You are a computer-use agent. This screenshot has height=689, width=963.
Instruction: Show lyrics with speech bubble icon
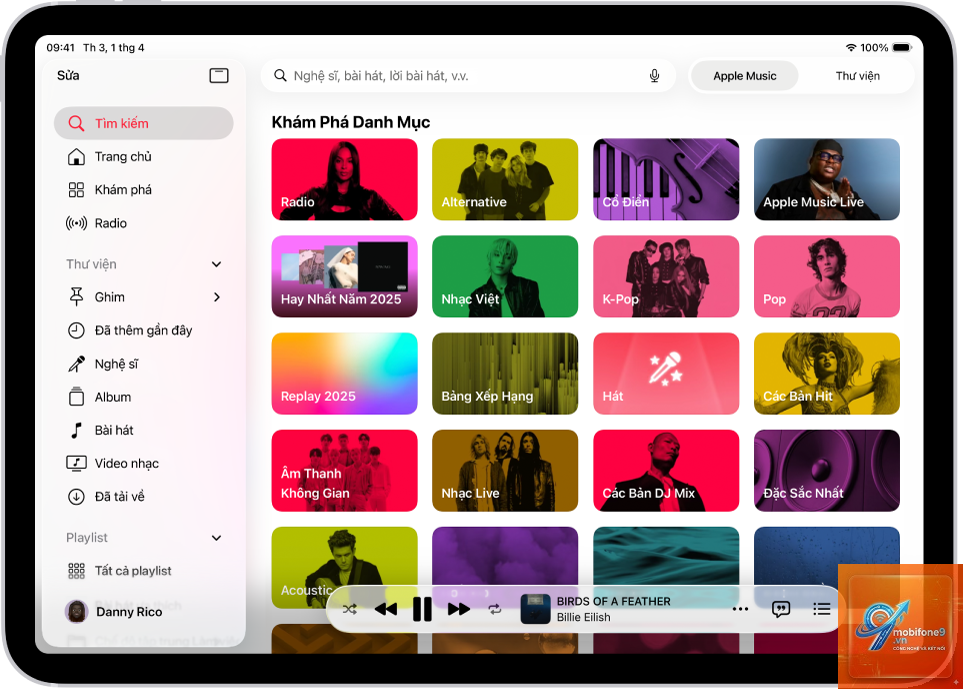click(x=781, y=609)
